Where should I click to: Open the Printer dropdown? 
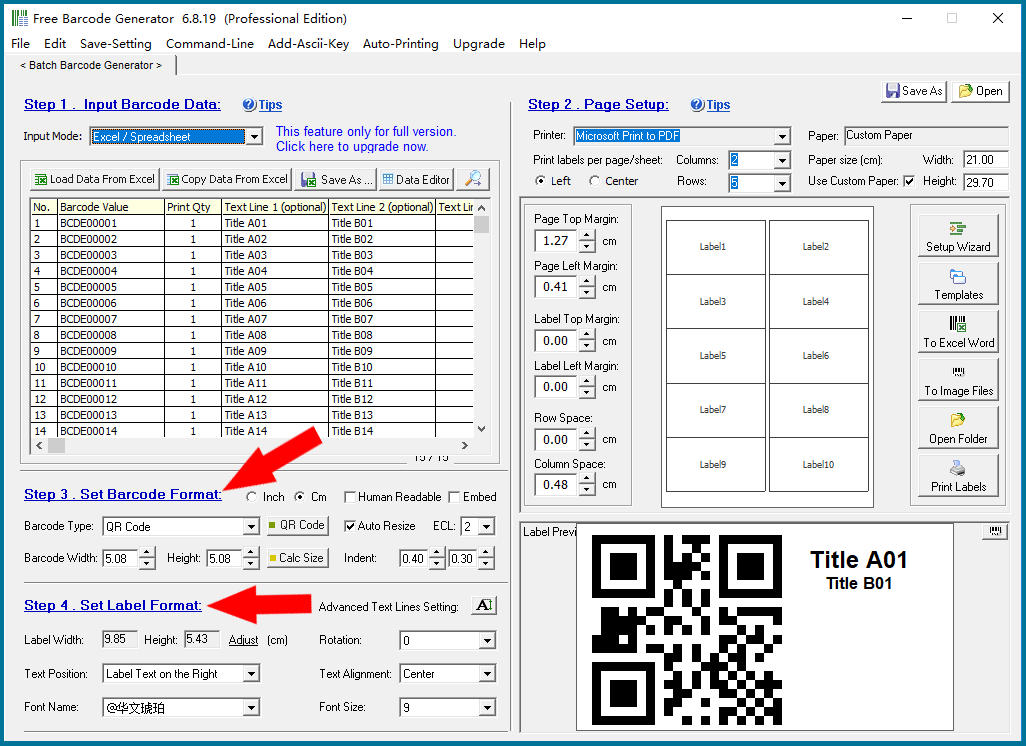coord(782,136)
